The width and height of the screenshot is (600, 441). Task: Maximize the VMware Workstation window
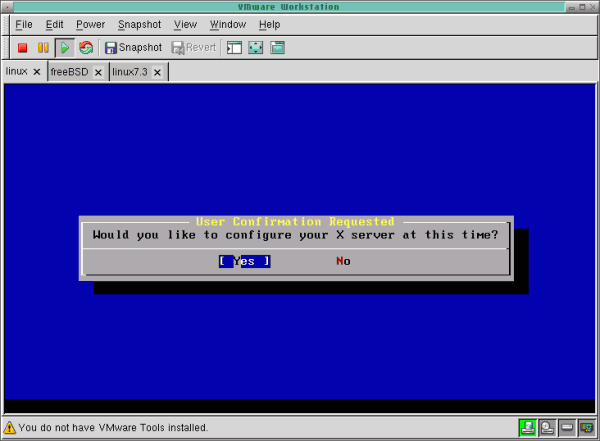click(582, 7)
